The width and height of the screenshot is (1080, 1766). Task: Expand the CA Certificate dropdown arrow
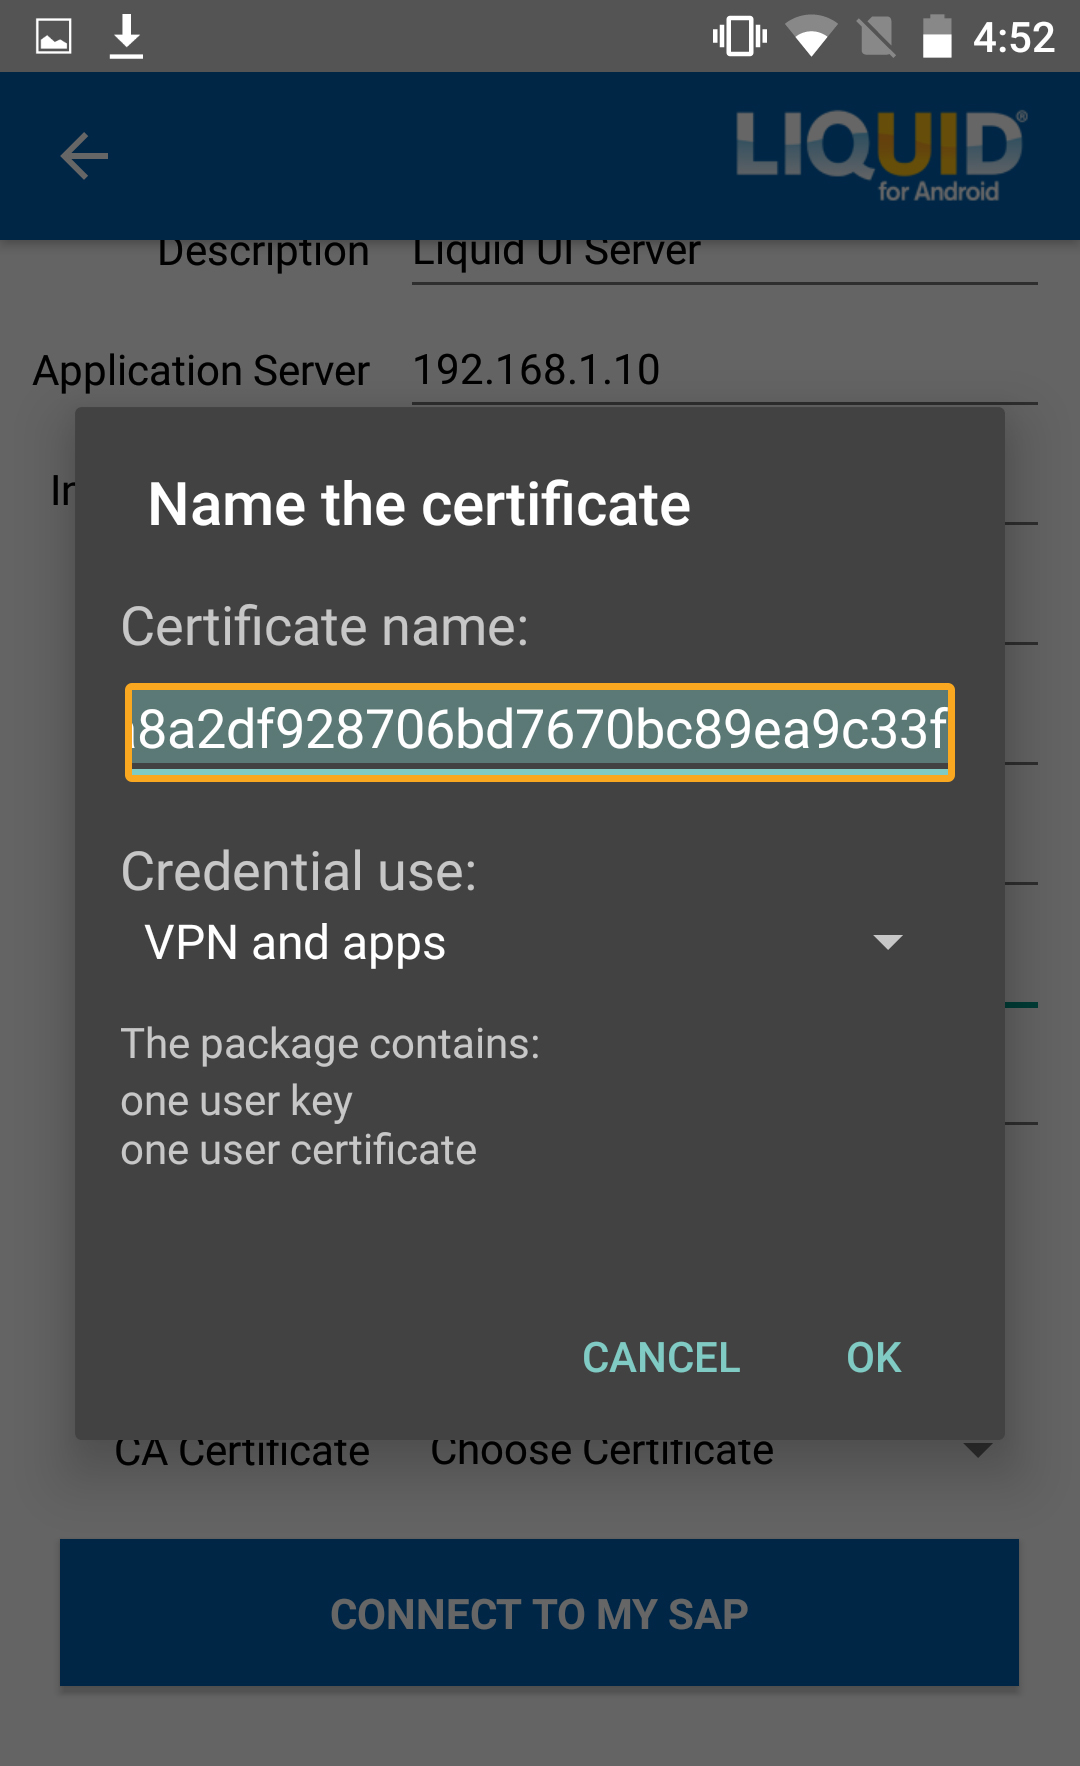point(977,1450)
